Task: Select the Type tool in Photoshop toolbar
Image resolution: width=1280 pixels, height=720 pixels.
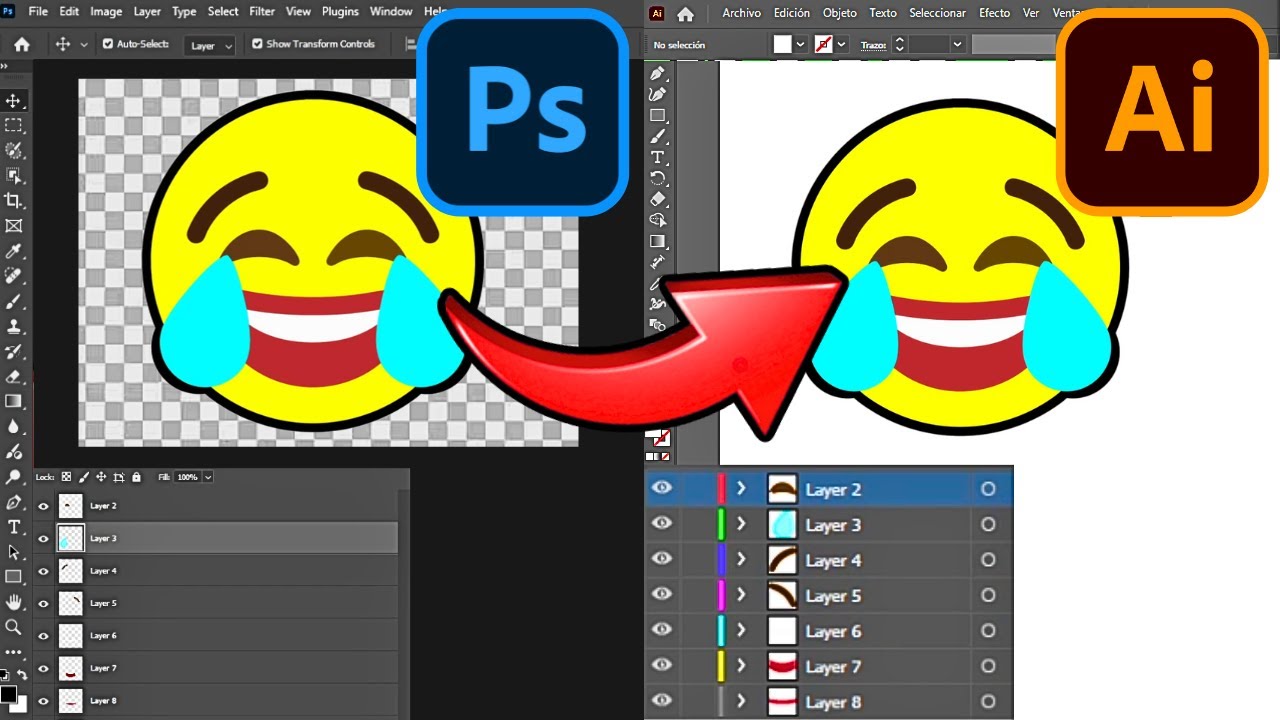Action: click(14, 527)
